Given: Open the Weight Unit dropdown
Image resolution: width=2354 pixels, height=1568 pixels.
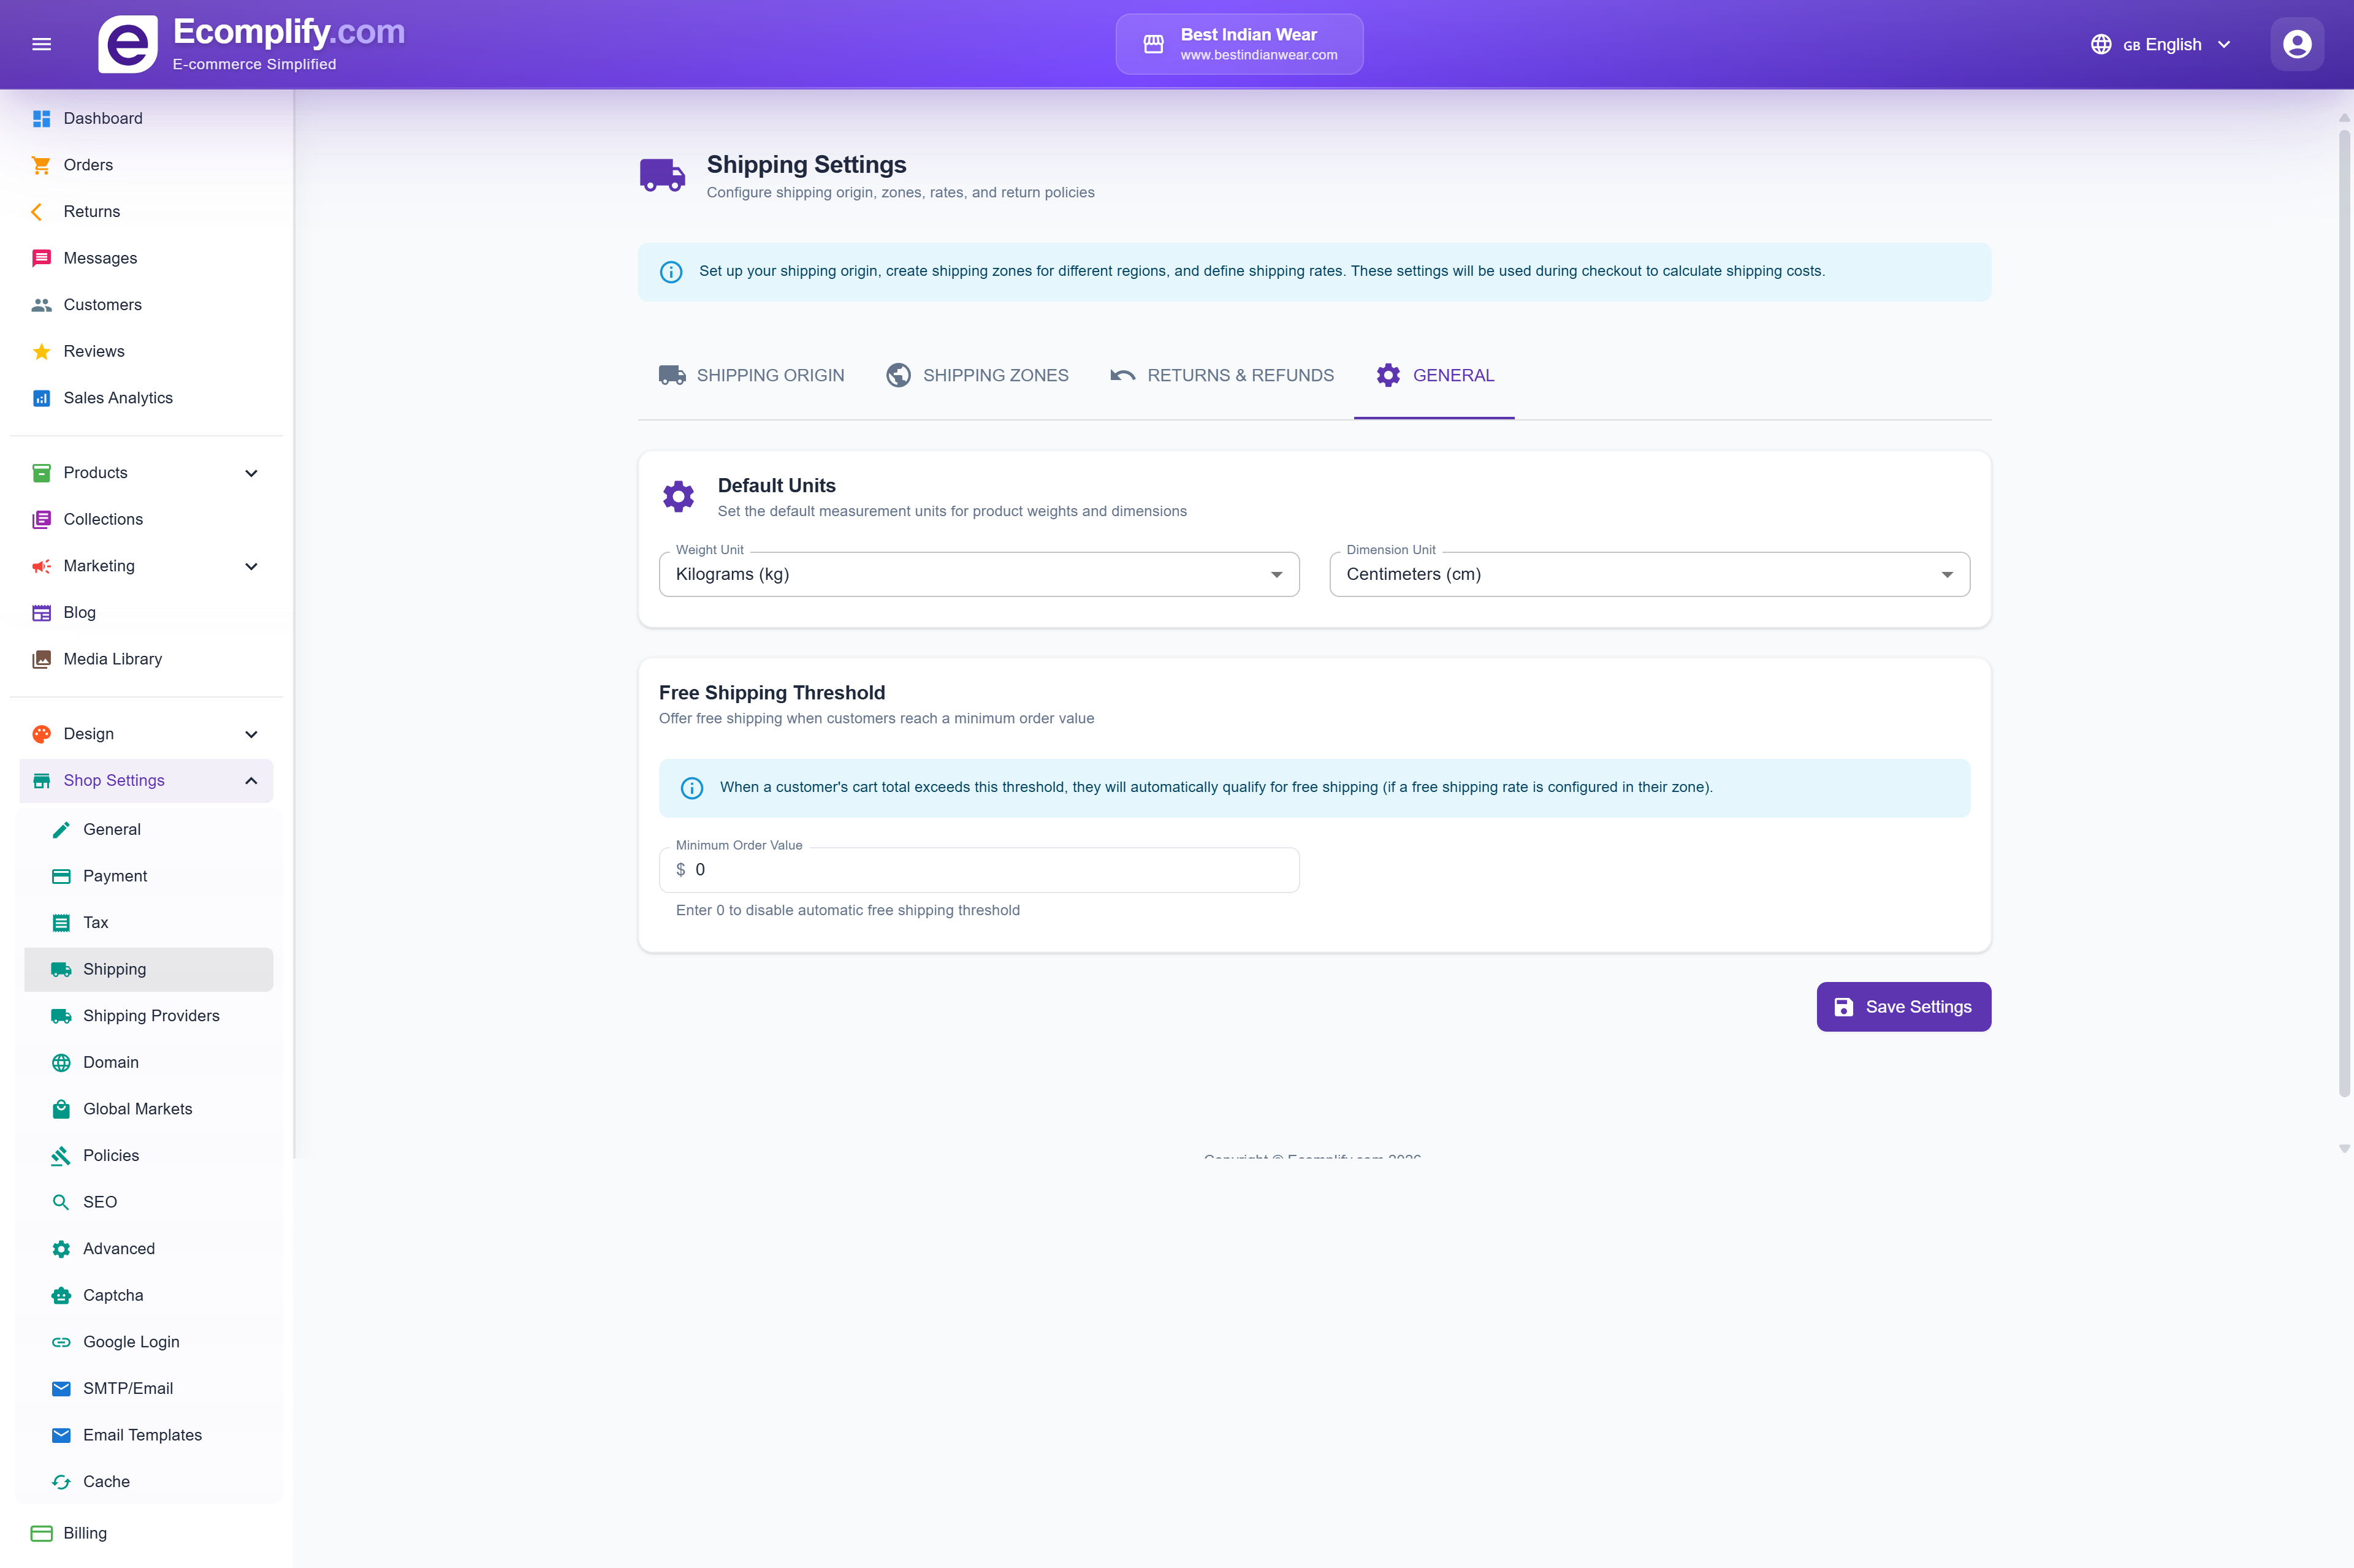Looking at the screenshot, I should click(1276, 574).
